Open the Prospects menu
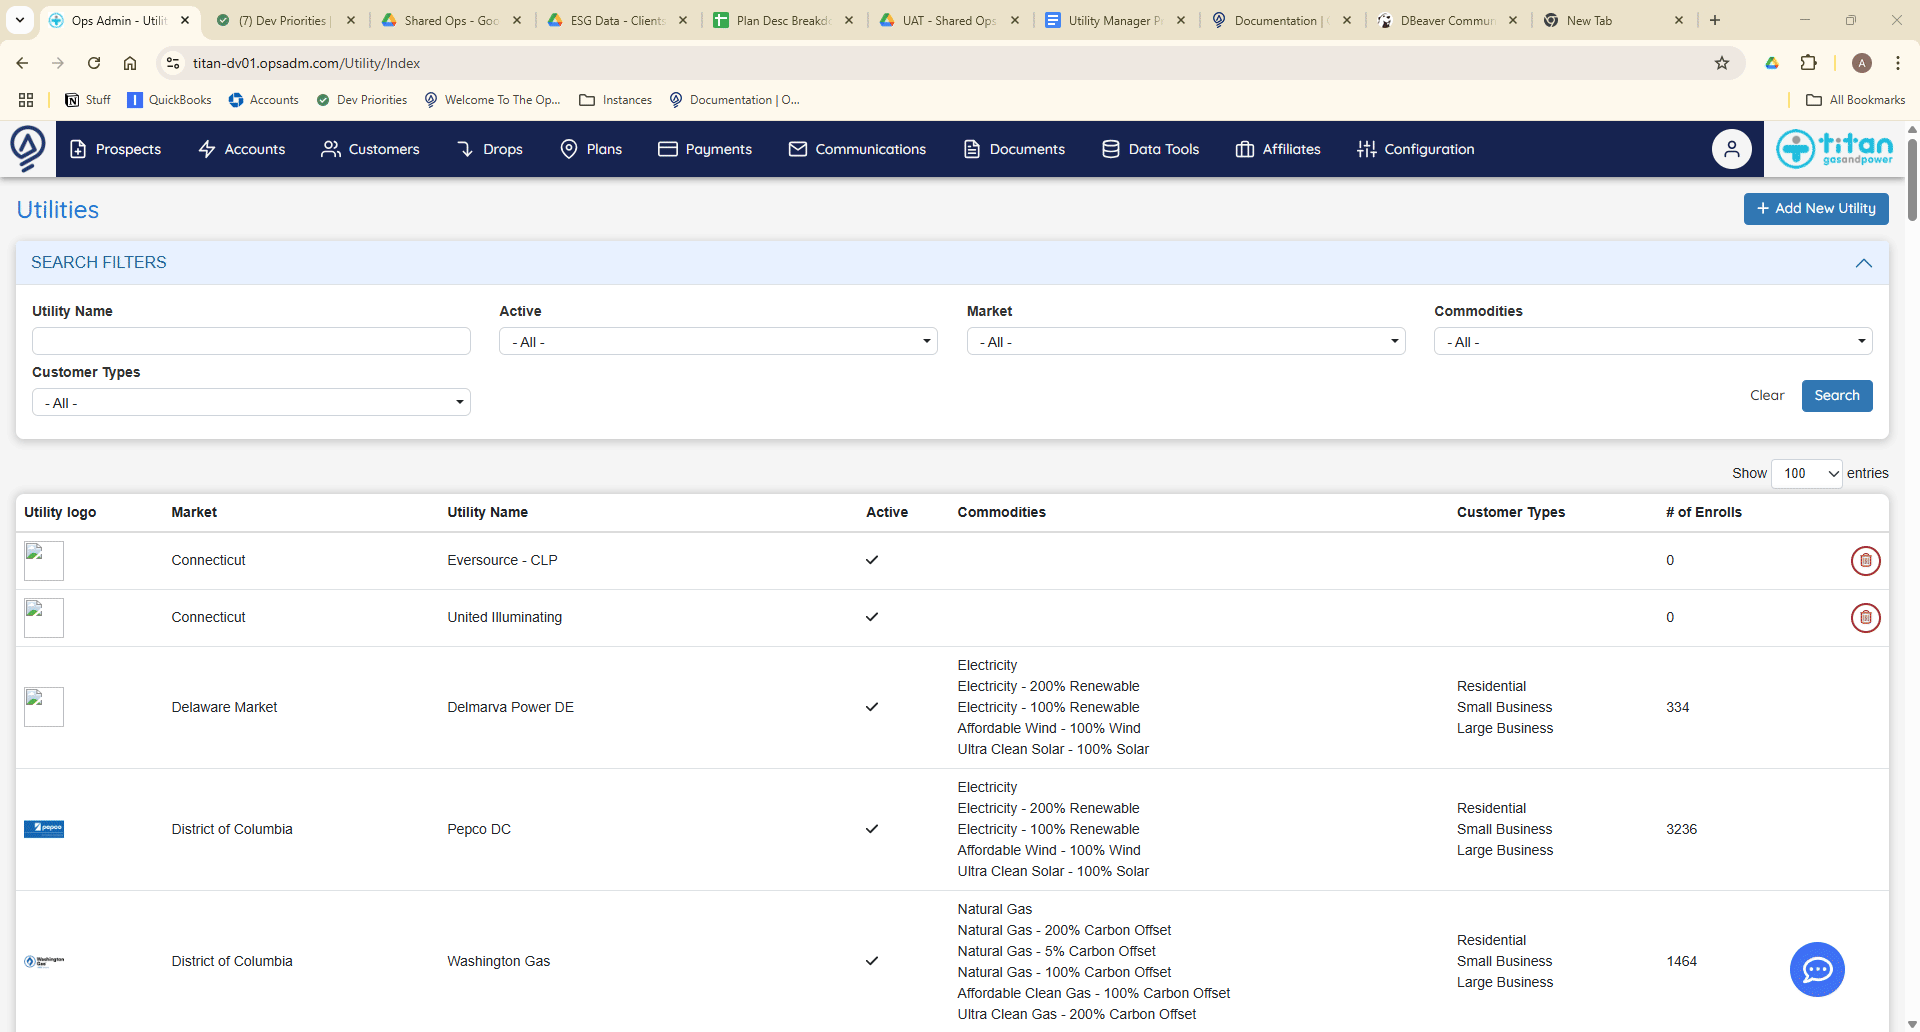1920x1032 pixels. click(115, 149)
